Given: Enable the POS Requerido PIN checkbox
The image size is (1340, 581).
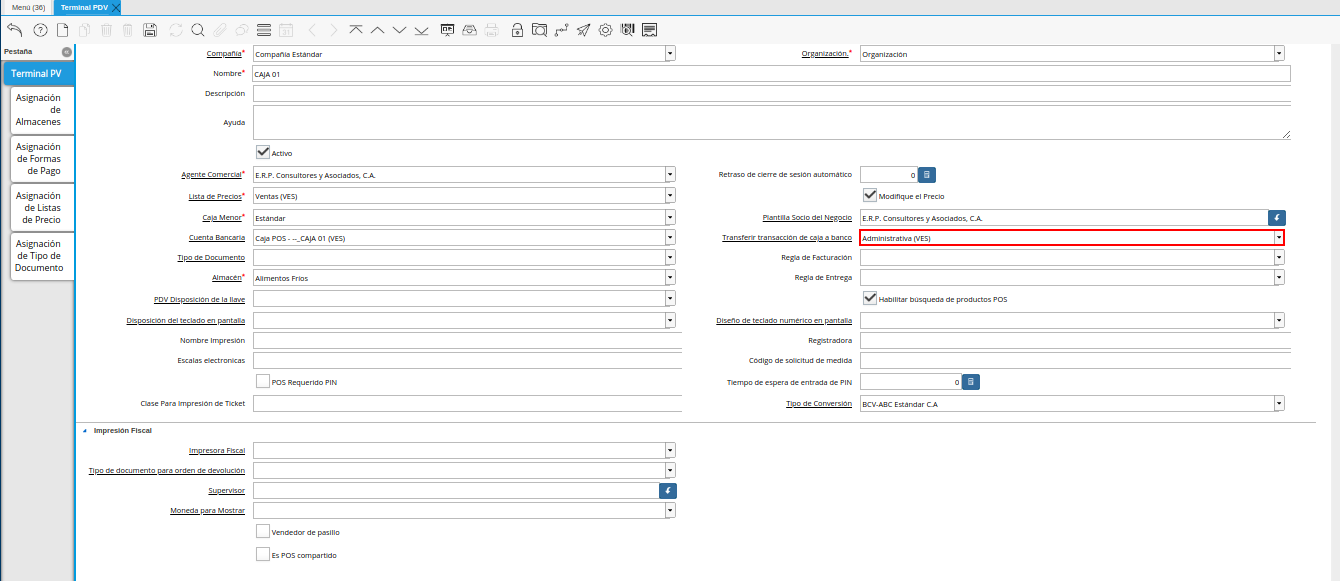Looking at the screenshot, I should [x=263, y=381].
